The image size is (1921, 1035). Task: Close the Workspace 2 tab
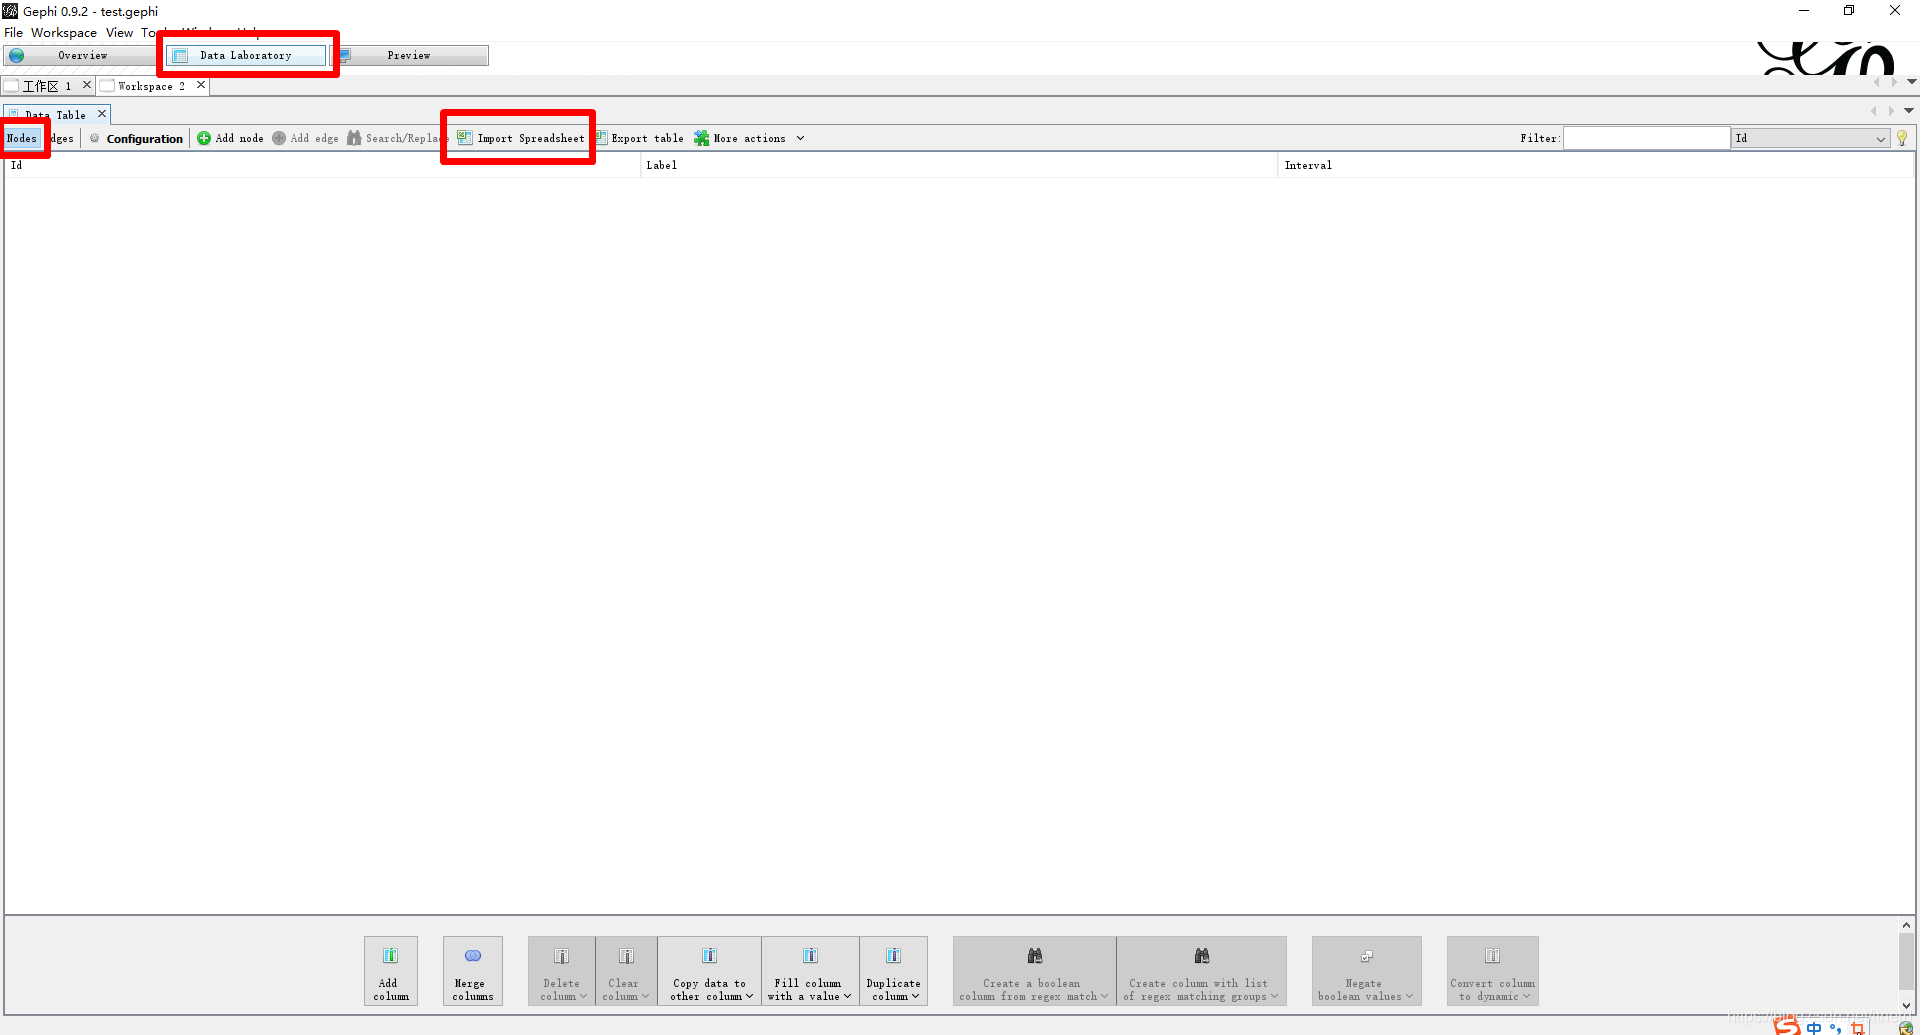pos(201,85)
